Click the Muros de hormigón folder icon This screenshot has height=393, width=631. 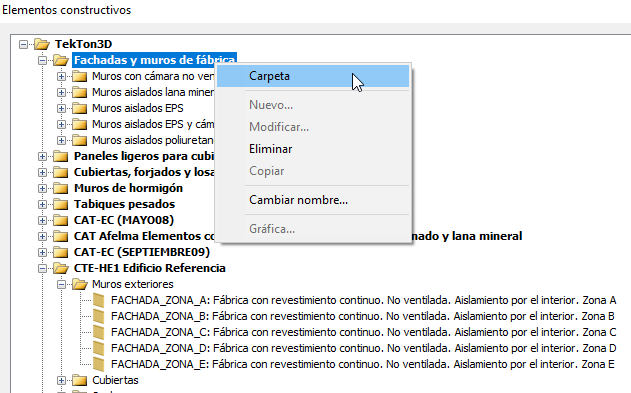coord(61,188)
